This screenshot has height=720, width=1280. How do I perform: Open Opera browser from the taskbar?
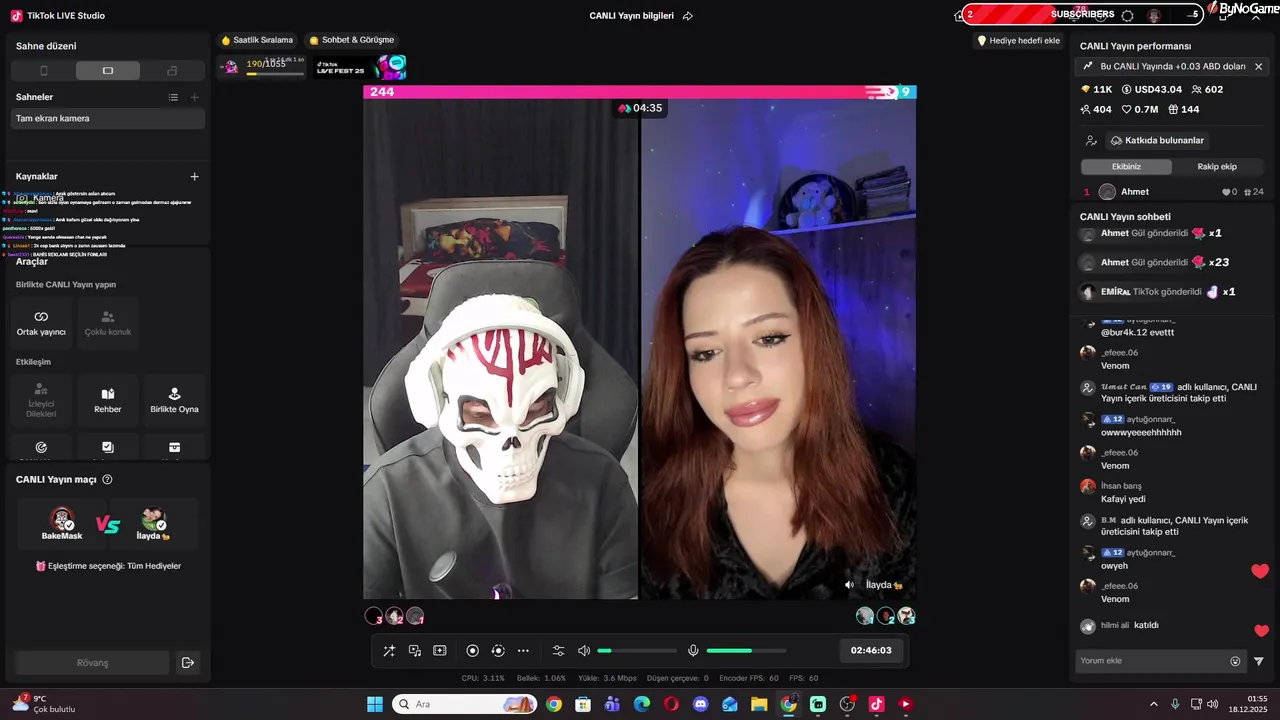pyautogui.click(x=671, y=704)
